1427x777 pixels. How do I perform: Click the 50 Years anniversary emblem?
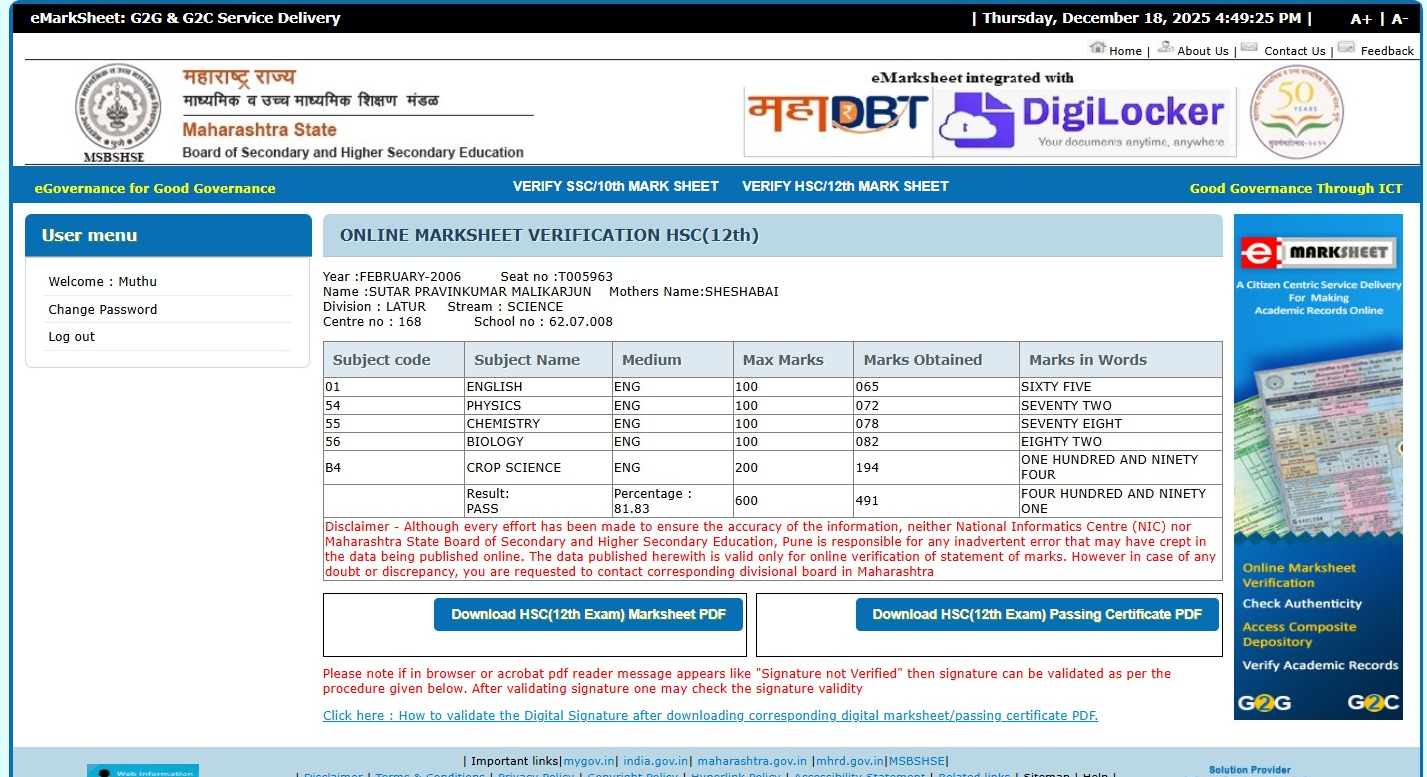click(x=1296, y=112)
